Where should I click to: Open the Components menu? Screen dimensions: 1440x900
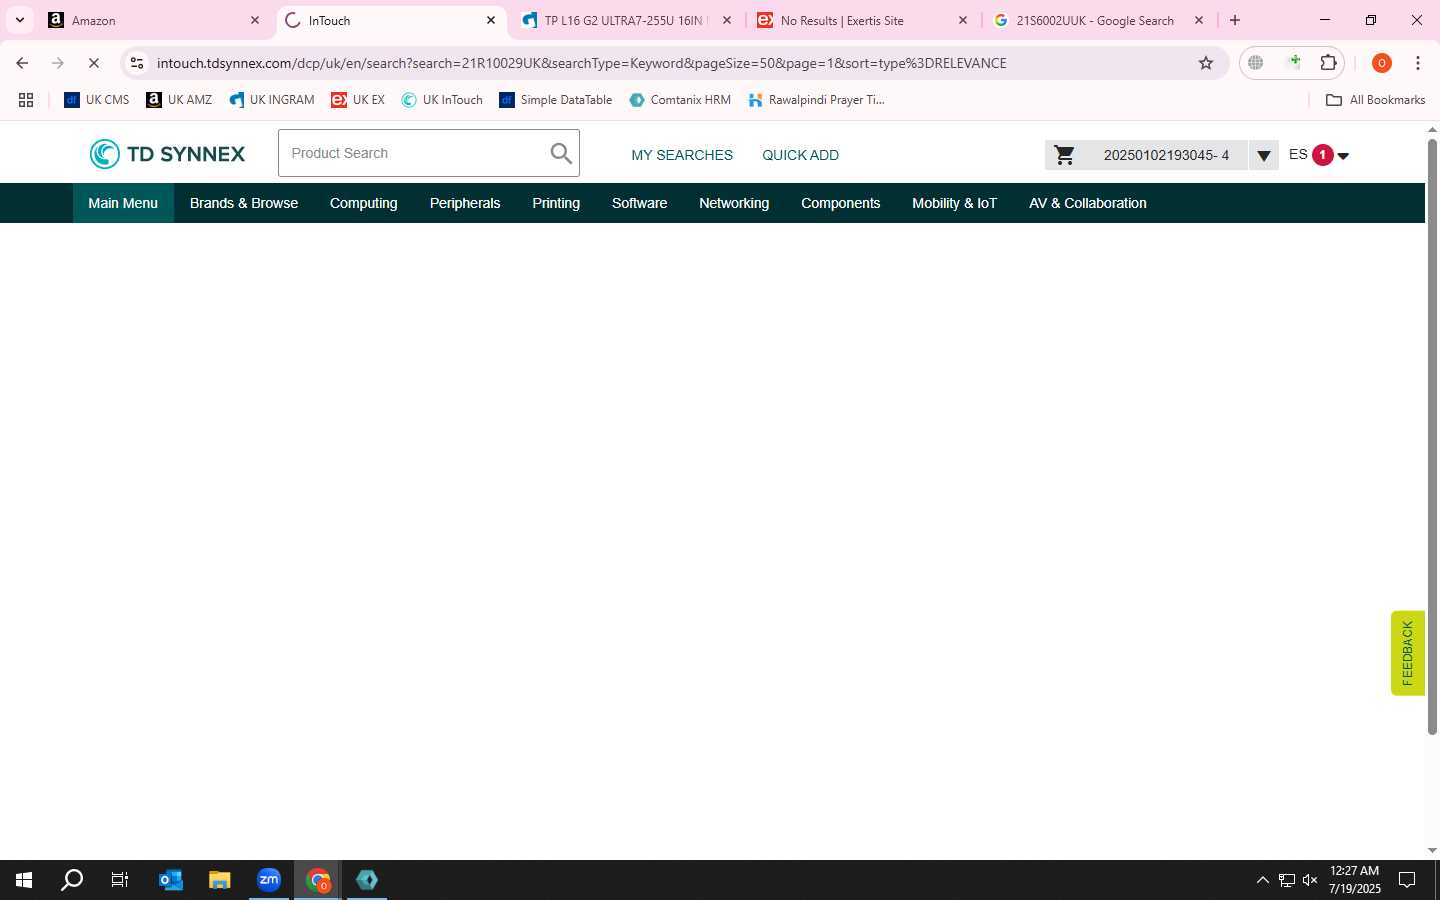click(x=841, y=203)
